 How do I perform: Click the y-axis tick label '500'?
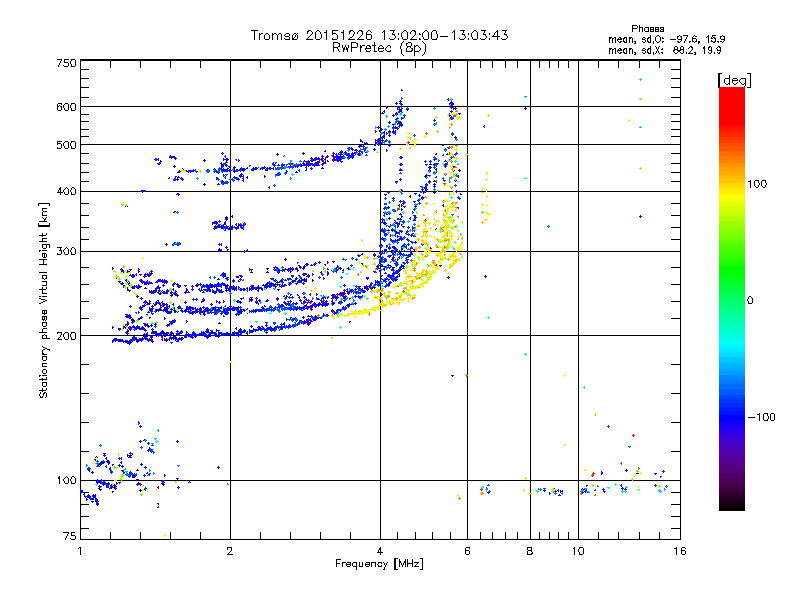(66, 145)
